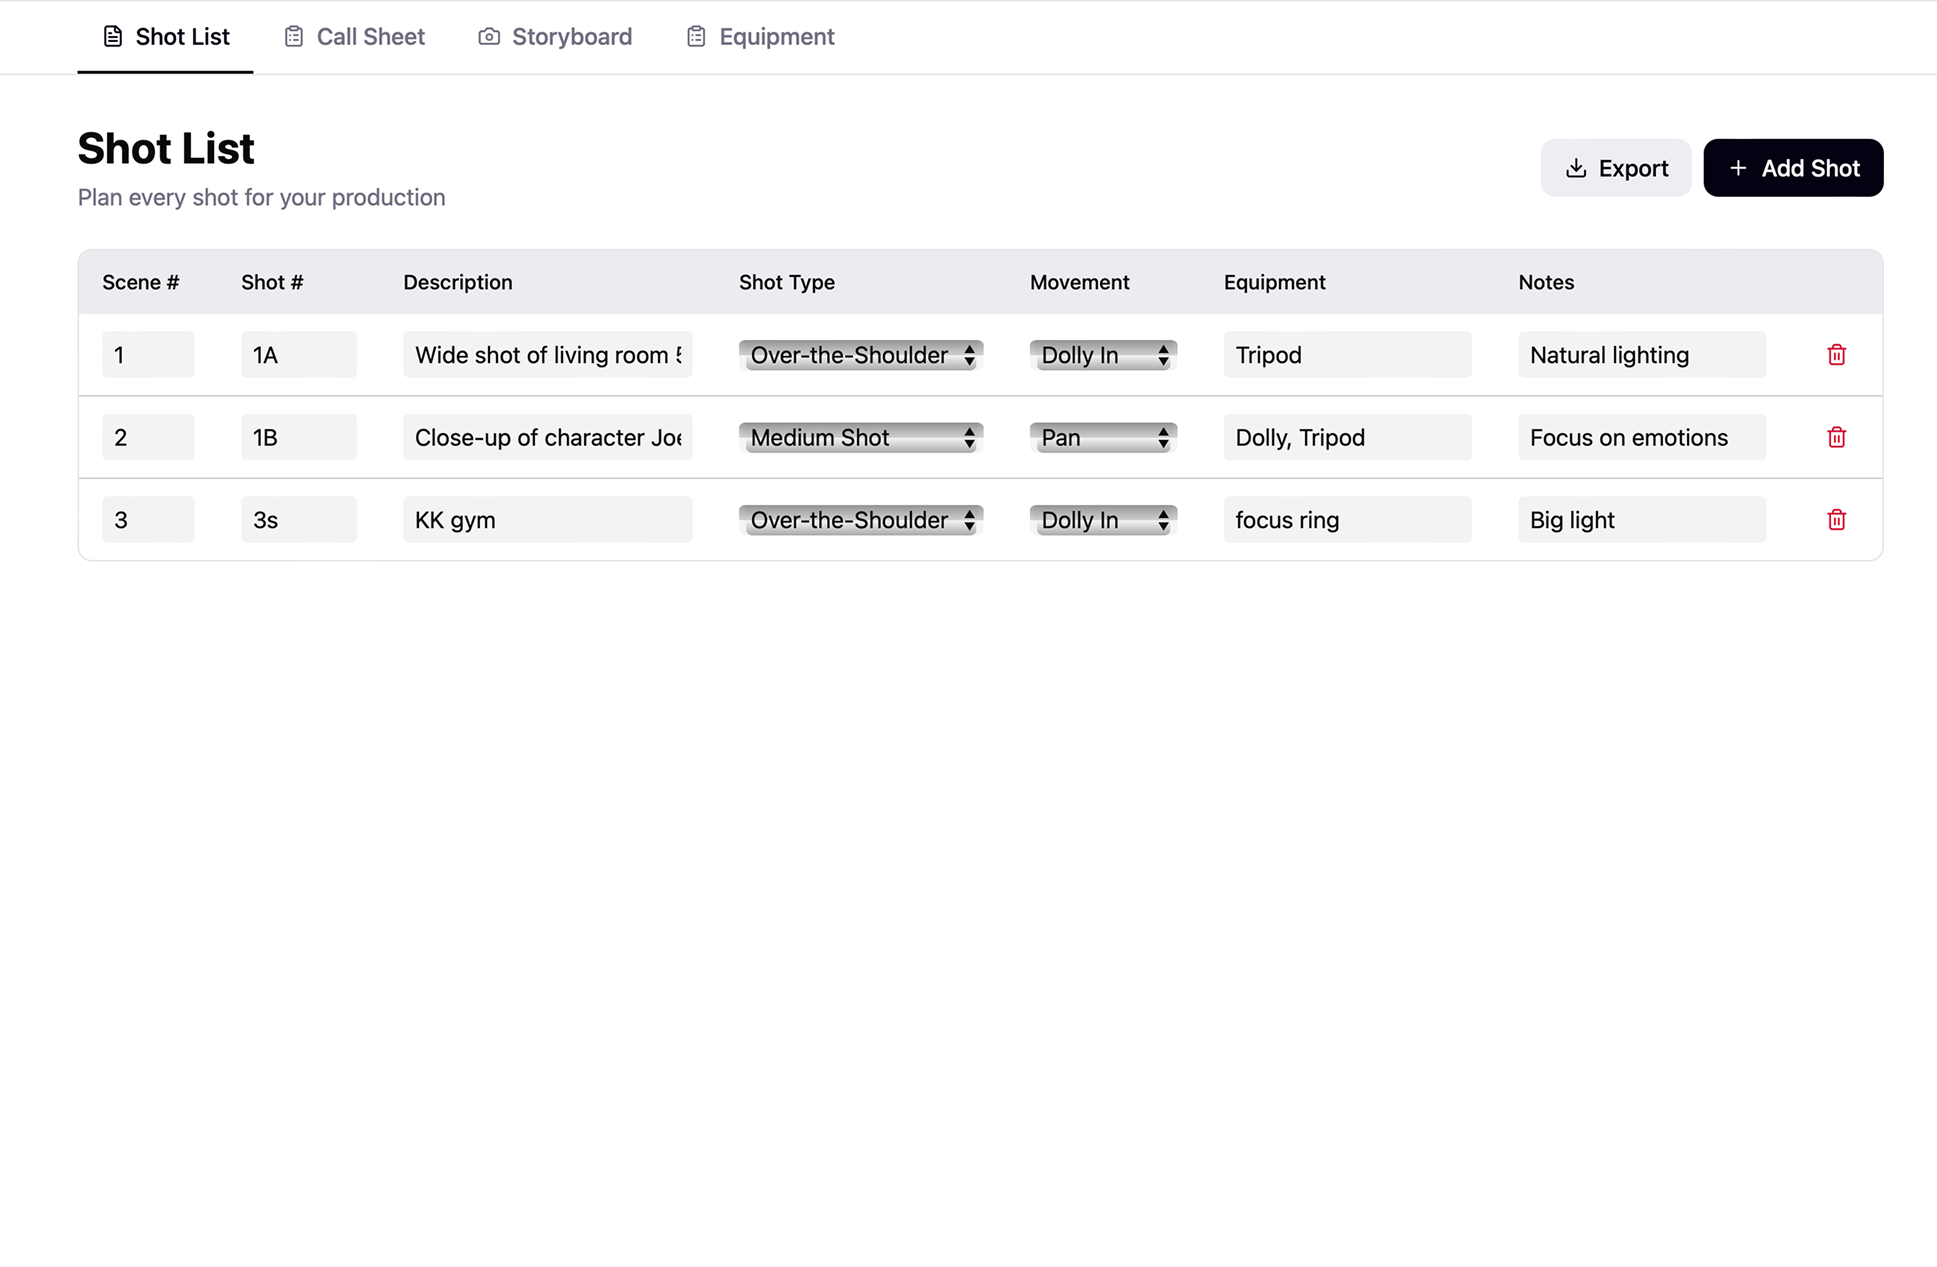The height and width of the screenshot is (1267, 1937).
Task: Delete the shot 1A row
Action: 1836,355
